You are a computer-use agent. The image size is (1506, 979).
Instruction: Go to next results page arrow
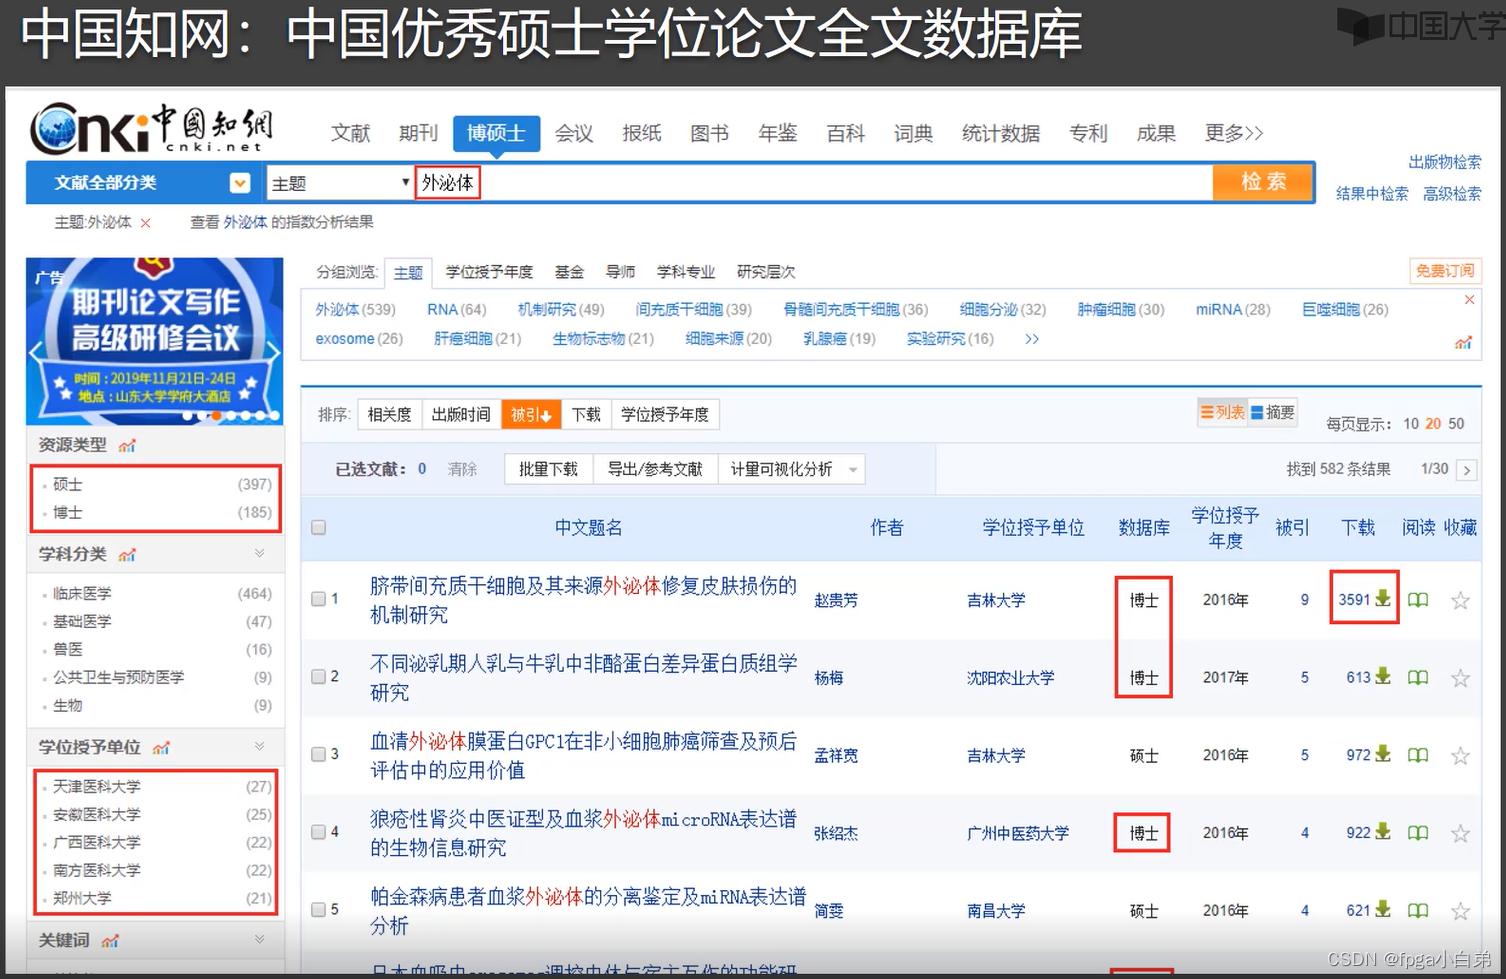(1467, 470)
